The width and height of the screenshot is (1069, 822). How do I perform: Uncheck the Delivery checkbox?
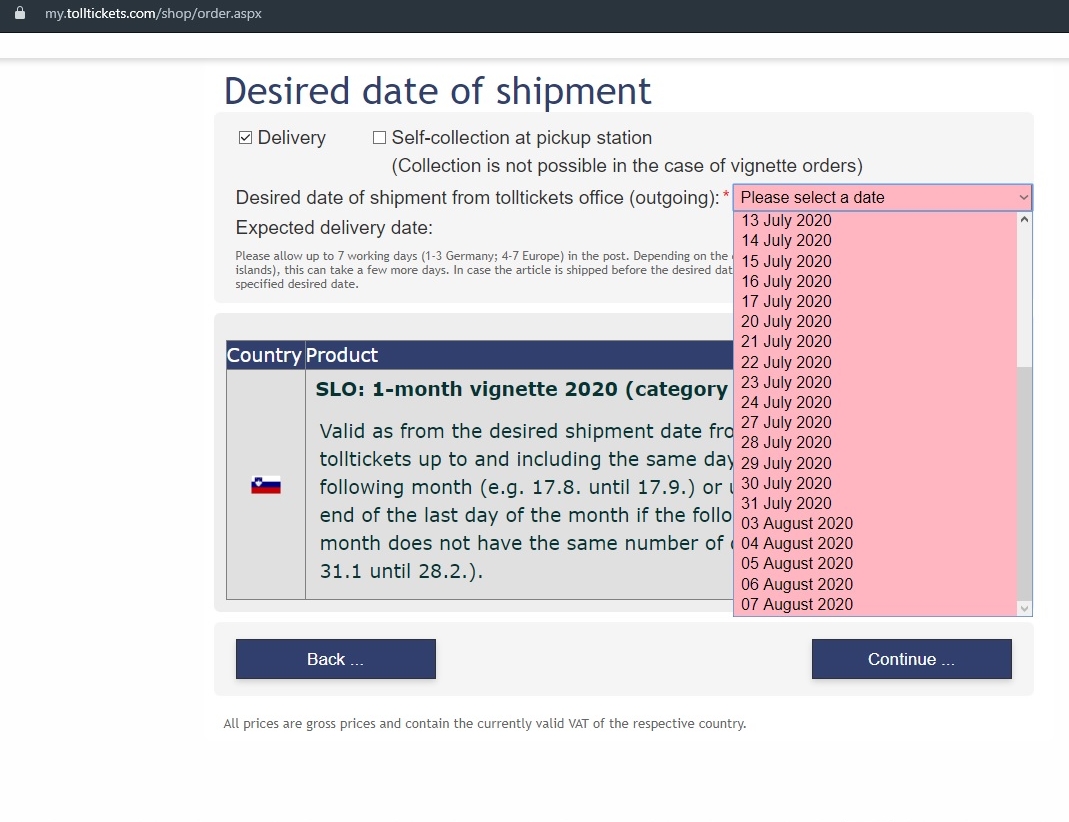coord(245,138)
